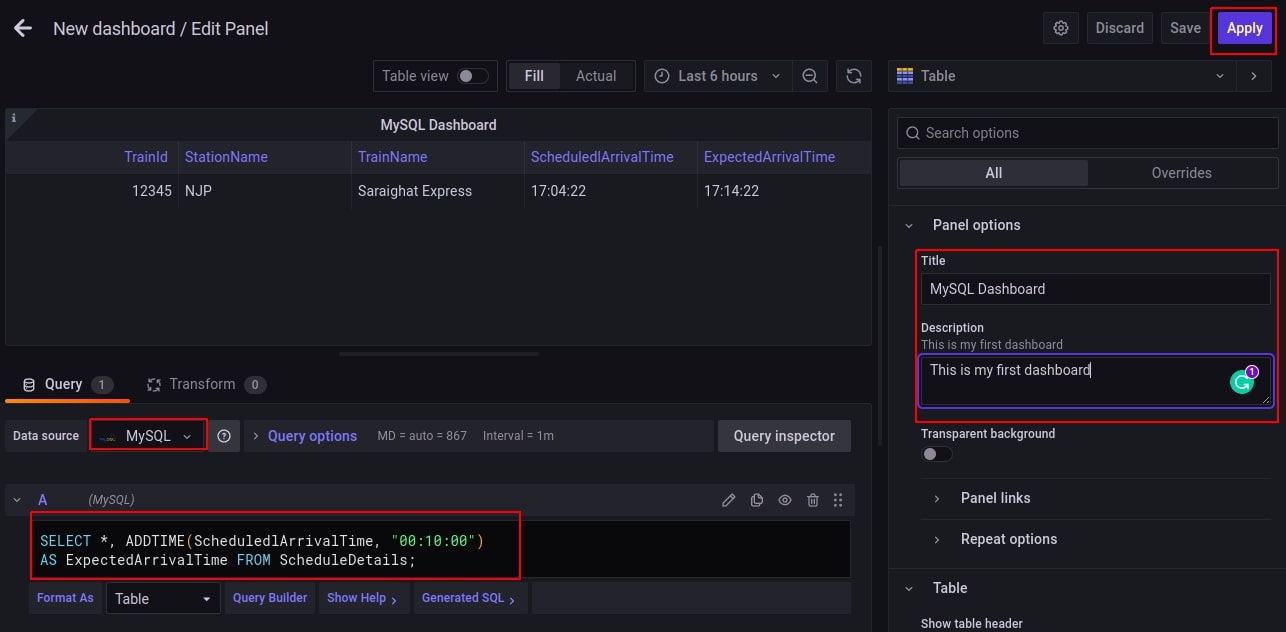
Task: Toggle query A visibility with eye icon
Action: (x=785, y=500)
